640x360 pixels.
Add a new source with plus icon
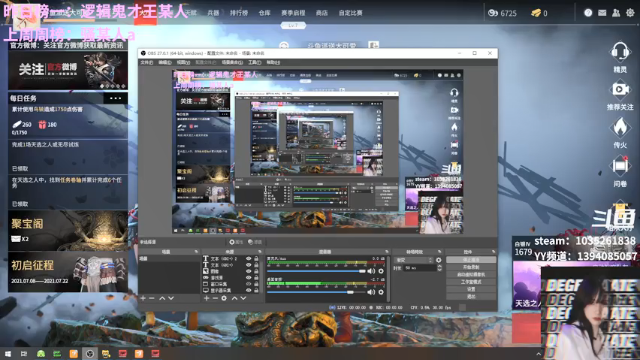pyautogui.click(x=206, y=298)
